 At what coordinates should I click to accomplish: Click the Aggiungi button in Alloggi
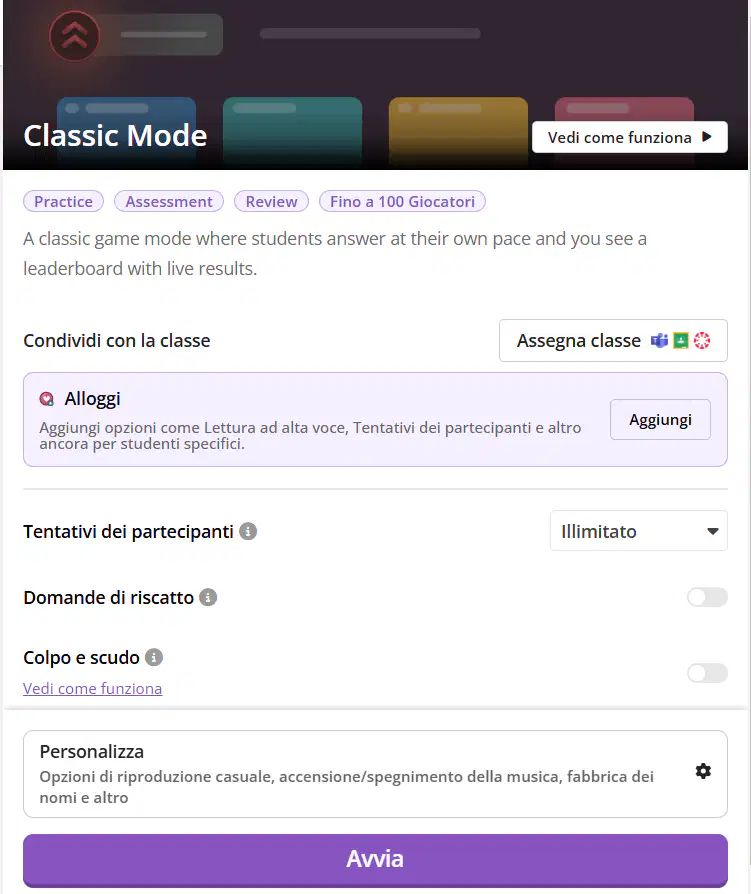tap(660, 420)
